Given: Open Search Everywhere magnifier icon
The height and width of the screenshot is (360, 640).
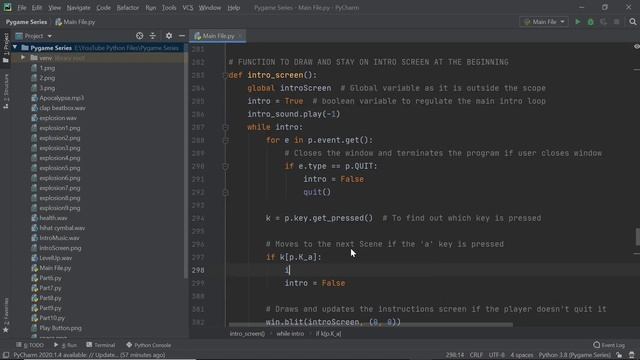Looking at the screenshot, I should 633,22.
